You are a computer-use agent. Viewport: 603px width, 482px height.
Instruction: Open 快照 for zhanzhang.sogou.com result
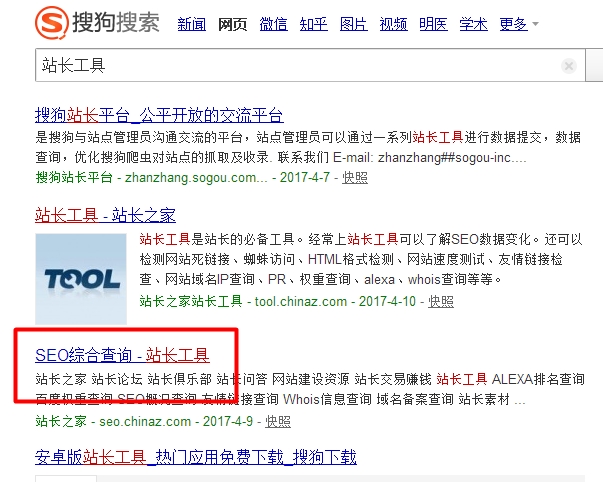(x=355, y=178)
